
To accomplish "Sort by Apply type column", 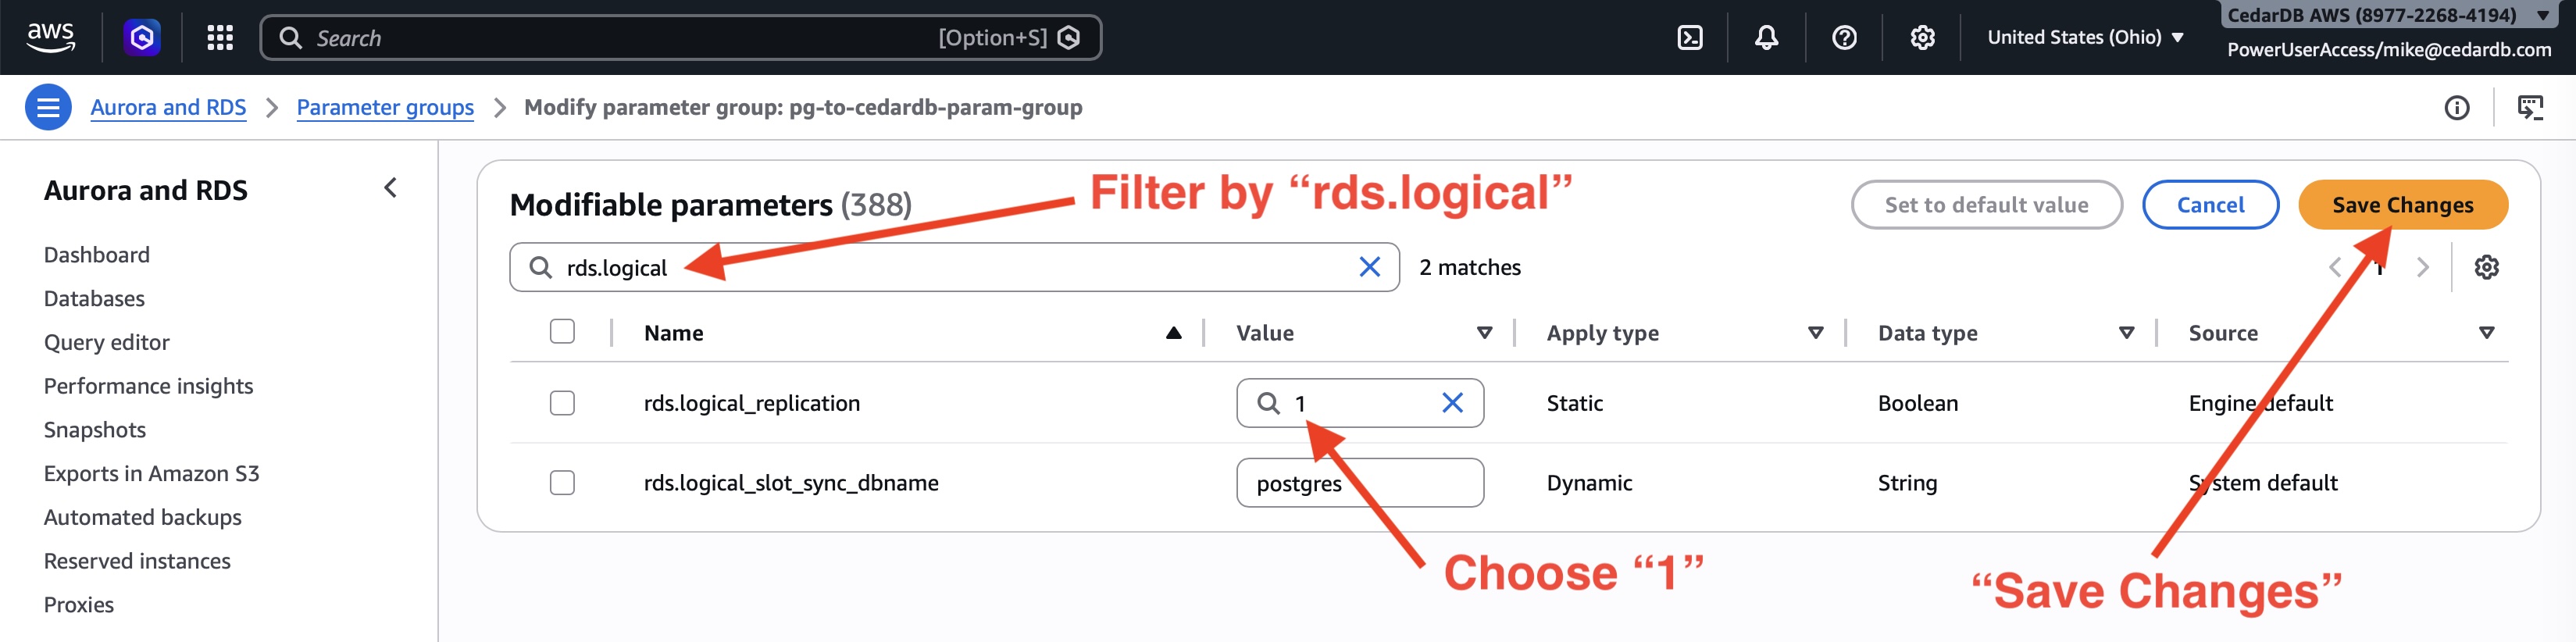I will click(x=1816, y=333).
